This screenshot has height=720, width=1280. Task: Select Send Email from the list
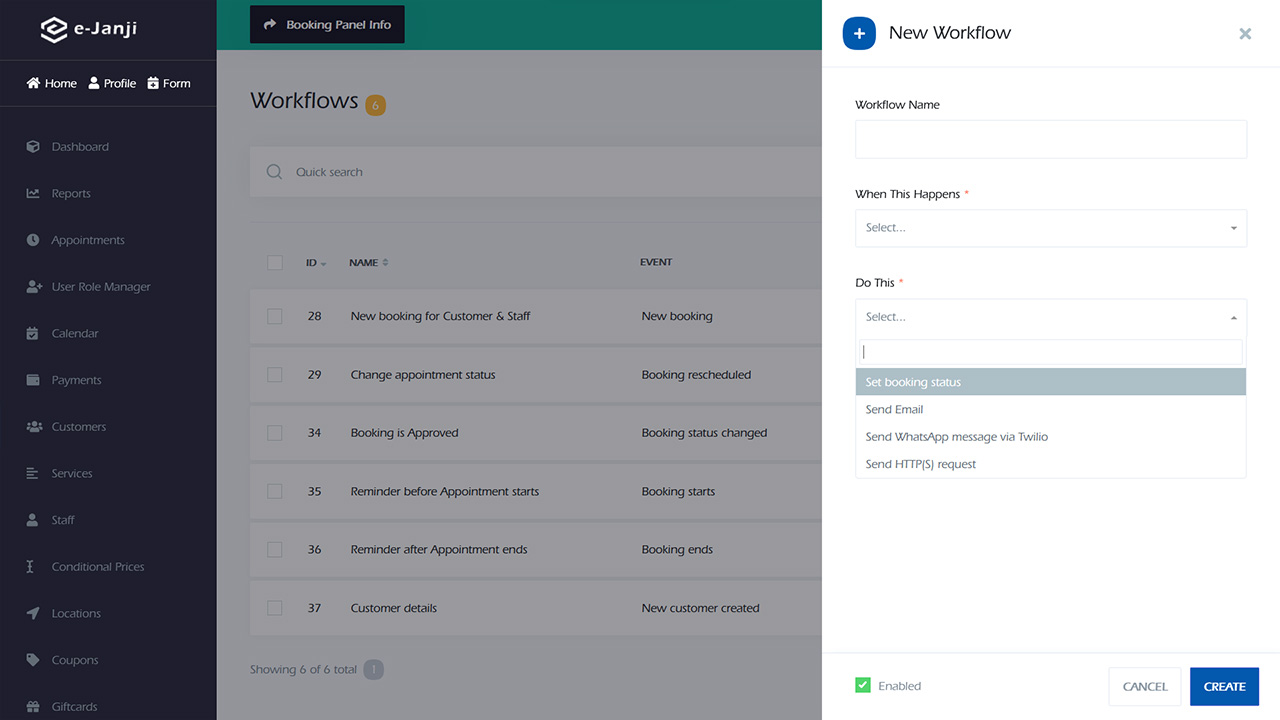pos(894,409)
